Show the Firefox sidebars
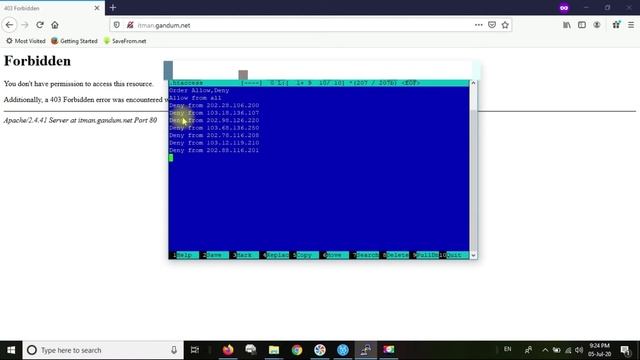This screenshot has height=360, width=640. tap(582, 25)
